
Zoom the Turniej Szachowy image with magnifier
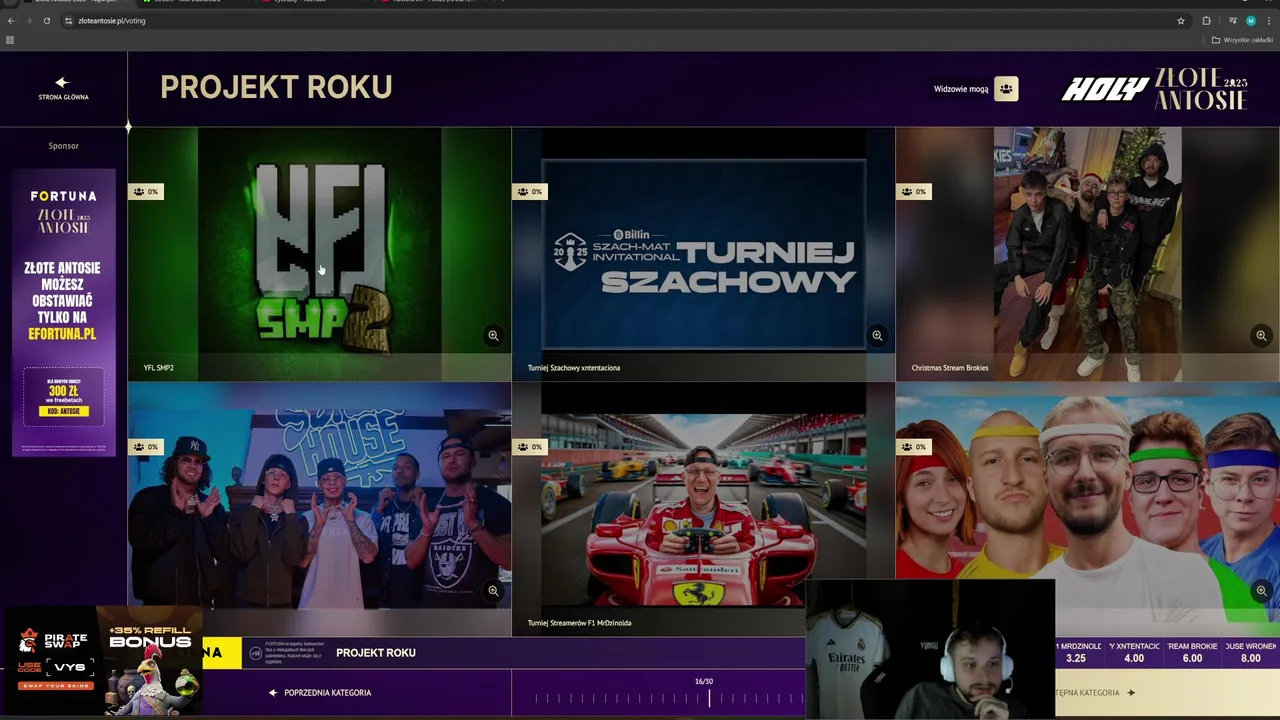(877, 336)
